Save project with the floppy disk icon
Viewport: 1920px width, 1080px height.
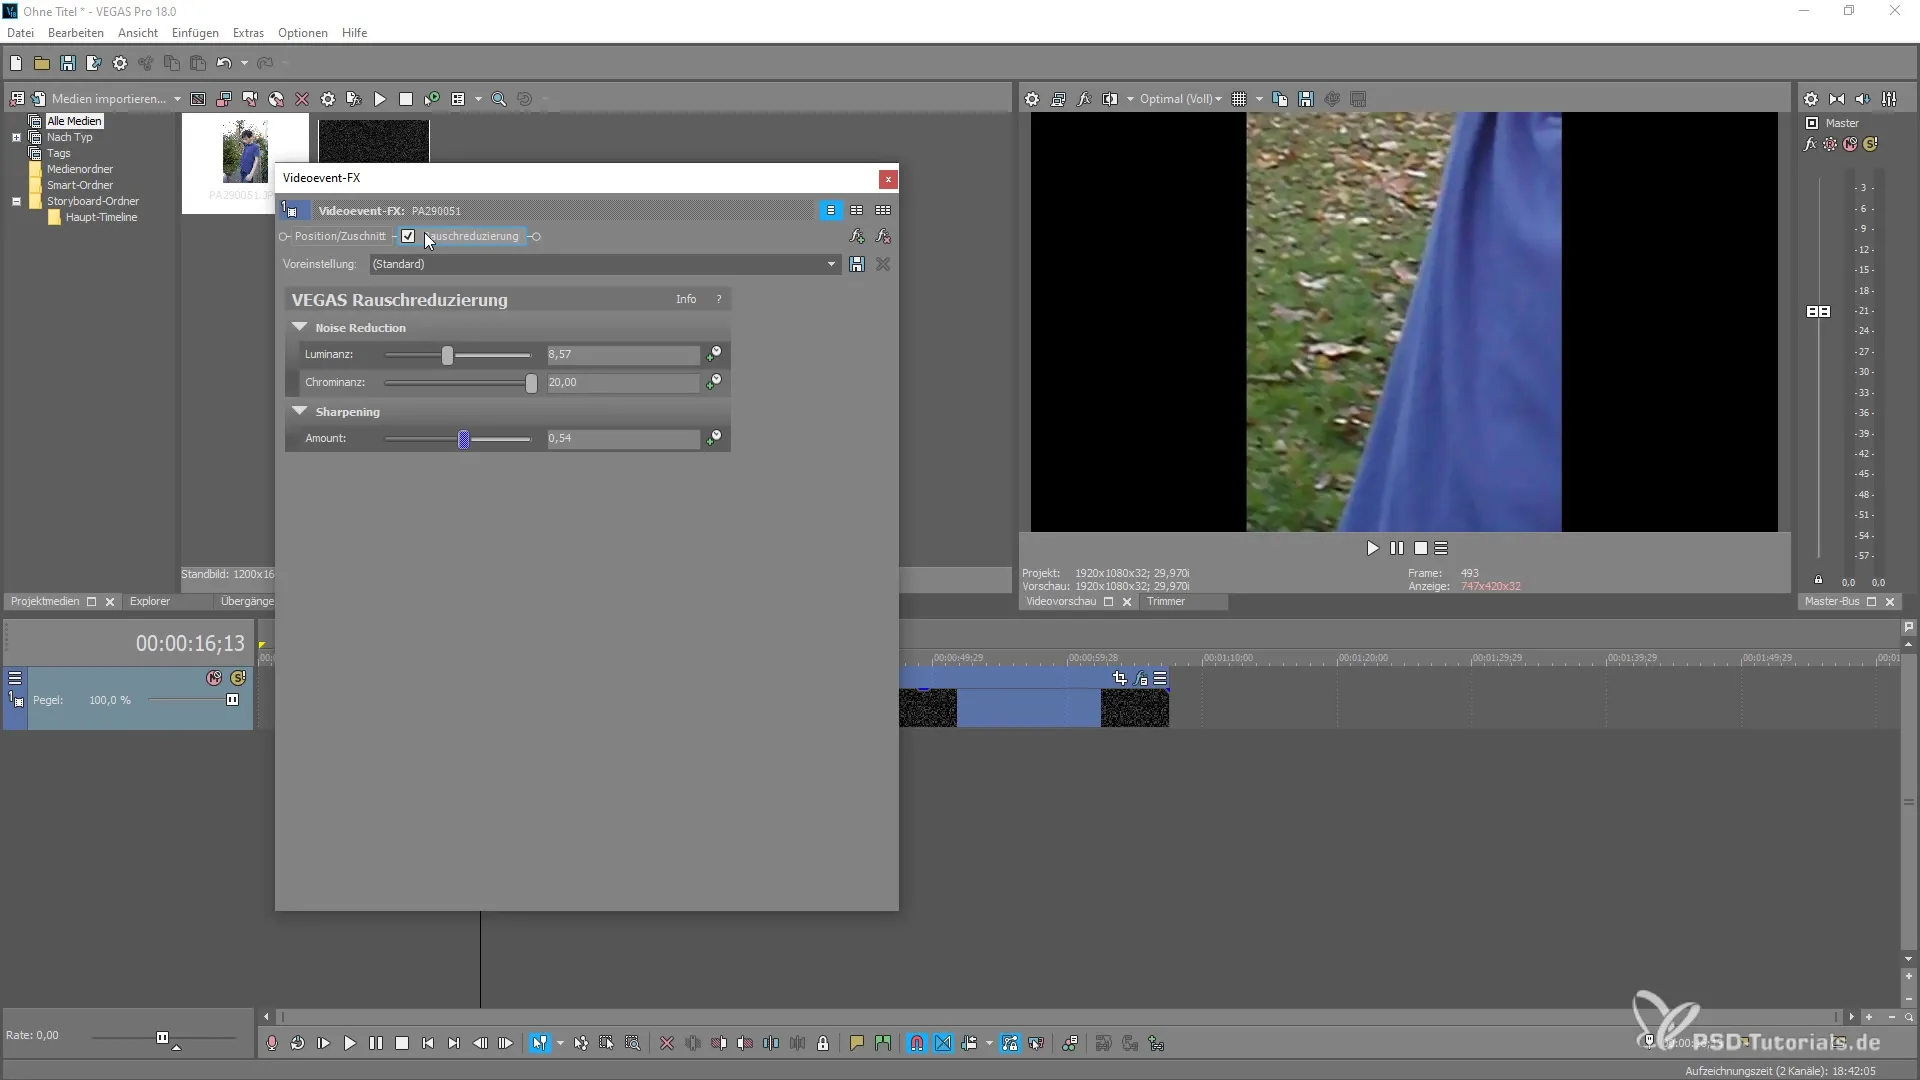68,63
